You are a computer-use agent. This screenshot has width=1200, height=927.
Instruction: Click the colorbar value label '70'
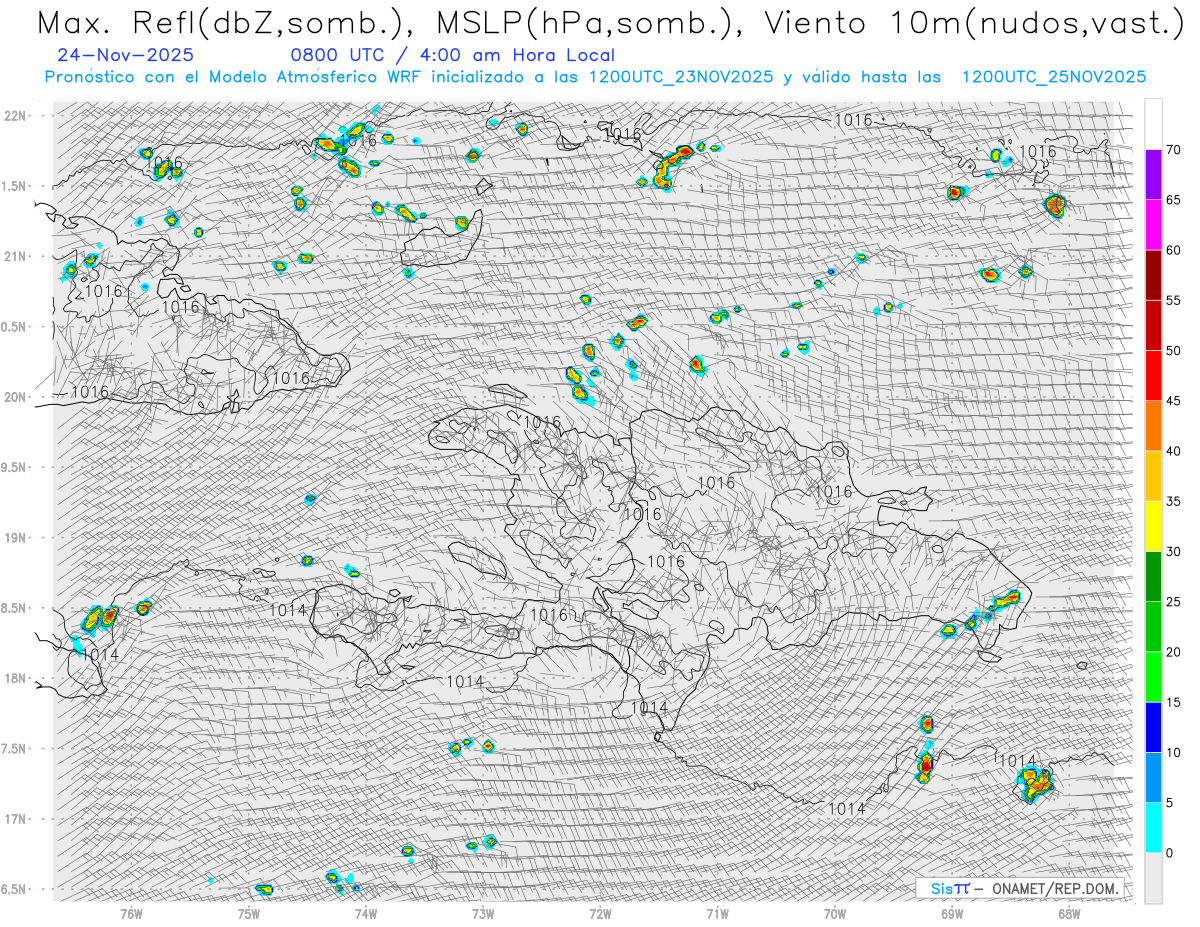point(1173,150)
